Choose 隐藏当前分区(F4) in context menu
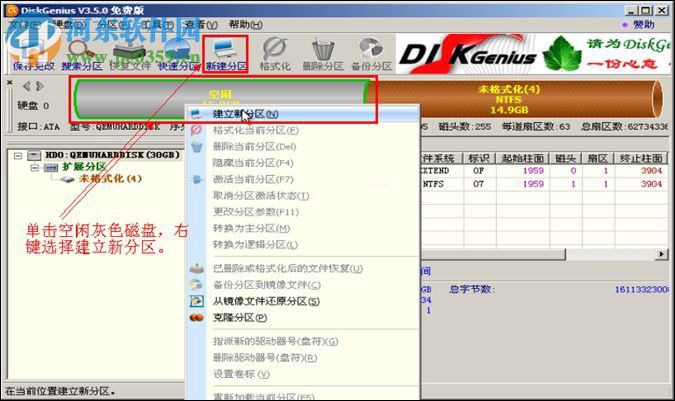 point(303,163)
